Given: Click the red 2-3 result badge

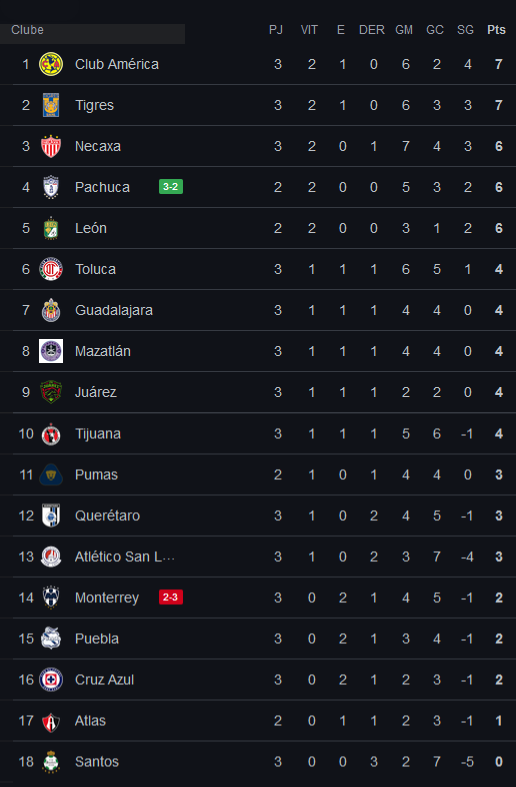Looking at the screenshot, I should (171, 597).
